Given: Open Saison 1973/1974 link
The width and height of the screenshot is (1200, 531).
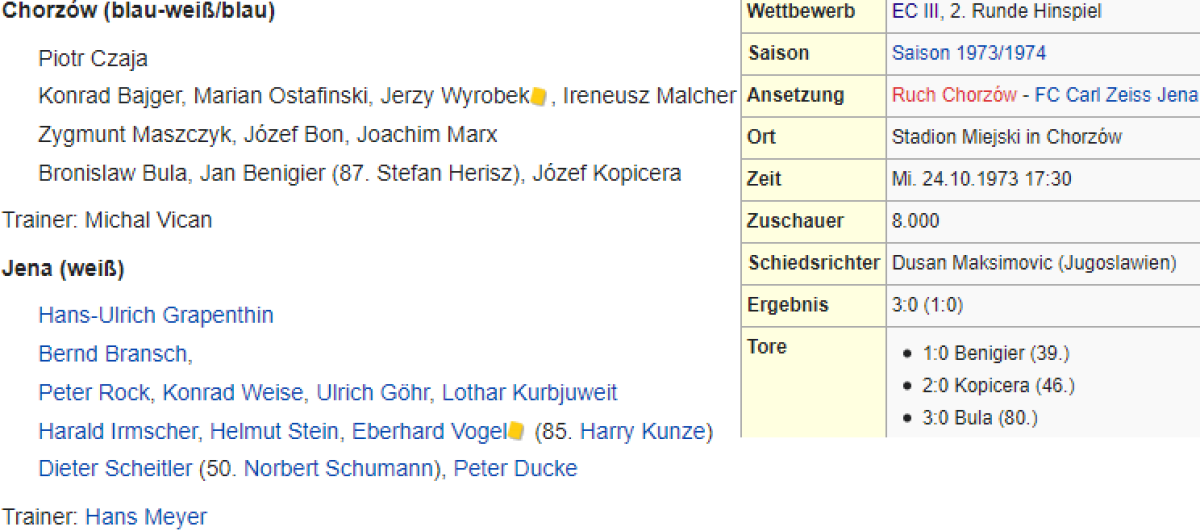Looking at the screenshot, I should point(969,54).
